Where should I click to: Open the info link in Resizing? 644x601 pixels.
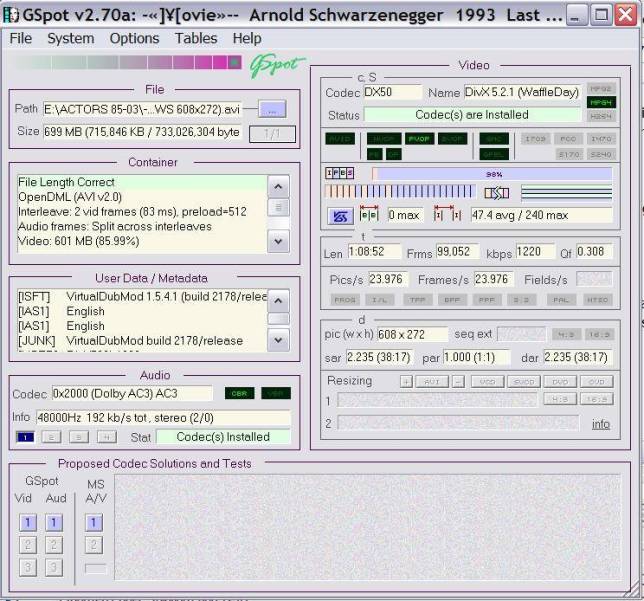pos(600,424)
